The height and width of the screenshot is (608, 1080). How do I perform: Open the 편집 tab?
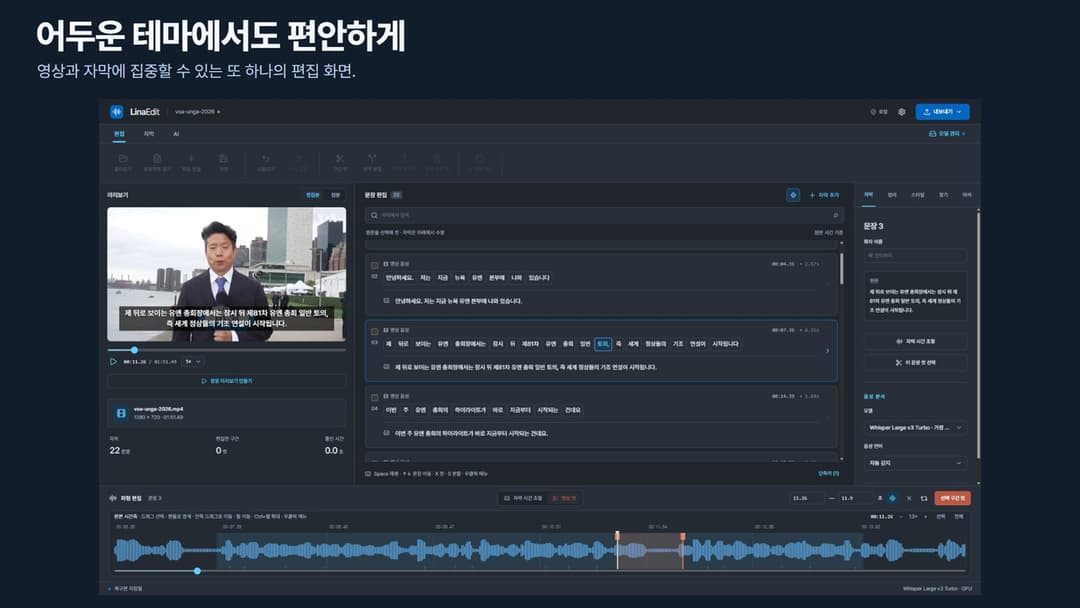click(119, 134)
